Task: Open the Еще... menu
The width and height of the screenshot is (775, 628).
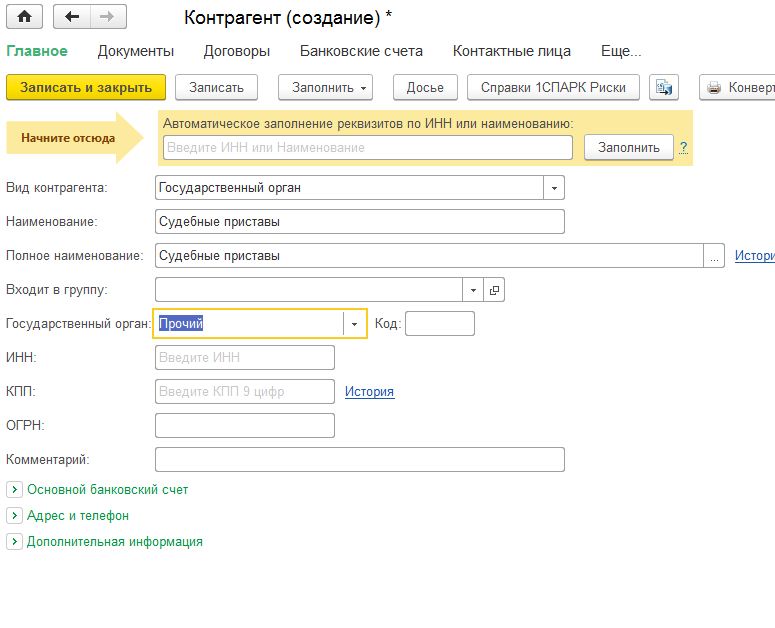Action: (621, 51)
